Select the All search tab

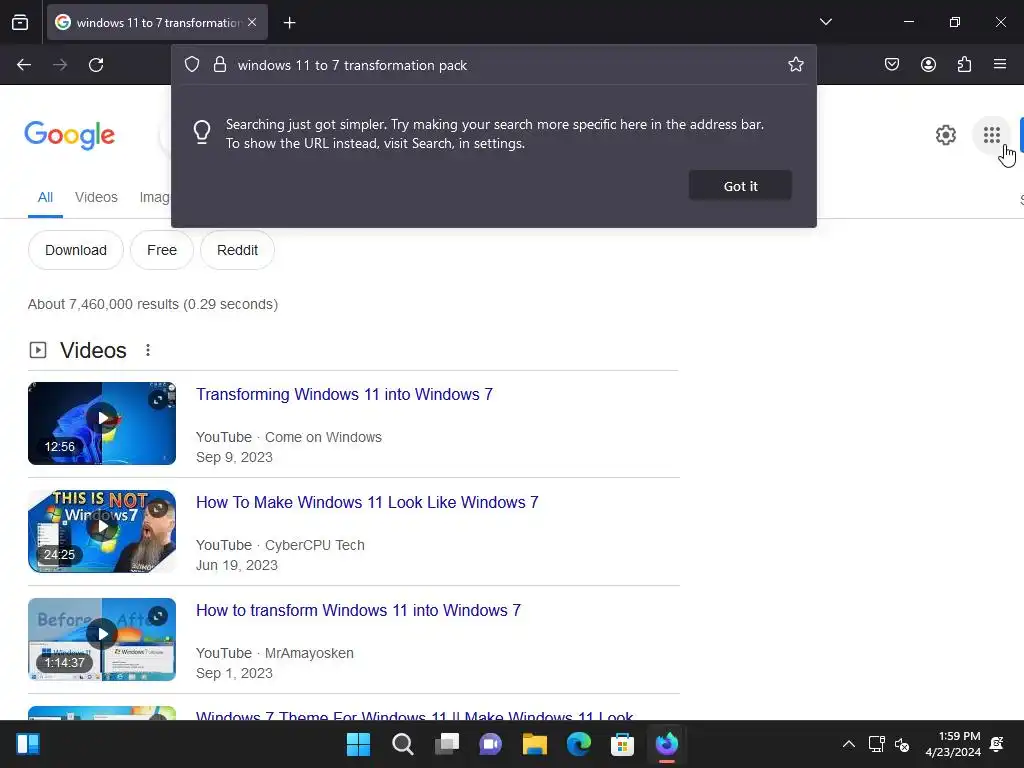pos(45,197)
